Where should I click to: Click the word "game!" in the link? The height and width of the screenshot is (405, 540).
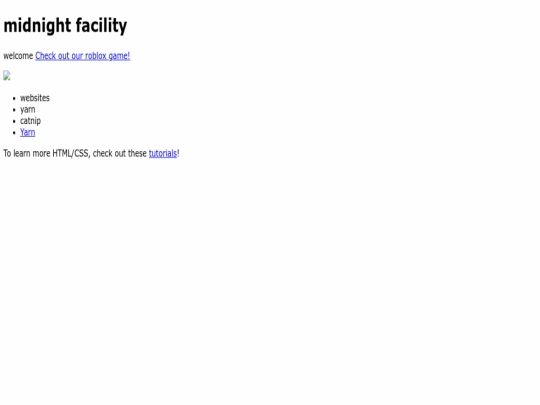tap(119, 56)
